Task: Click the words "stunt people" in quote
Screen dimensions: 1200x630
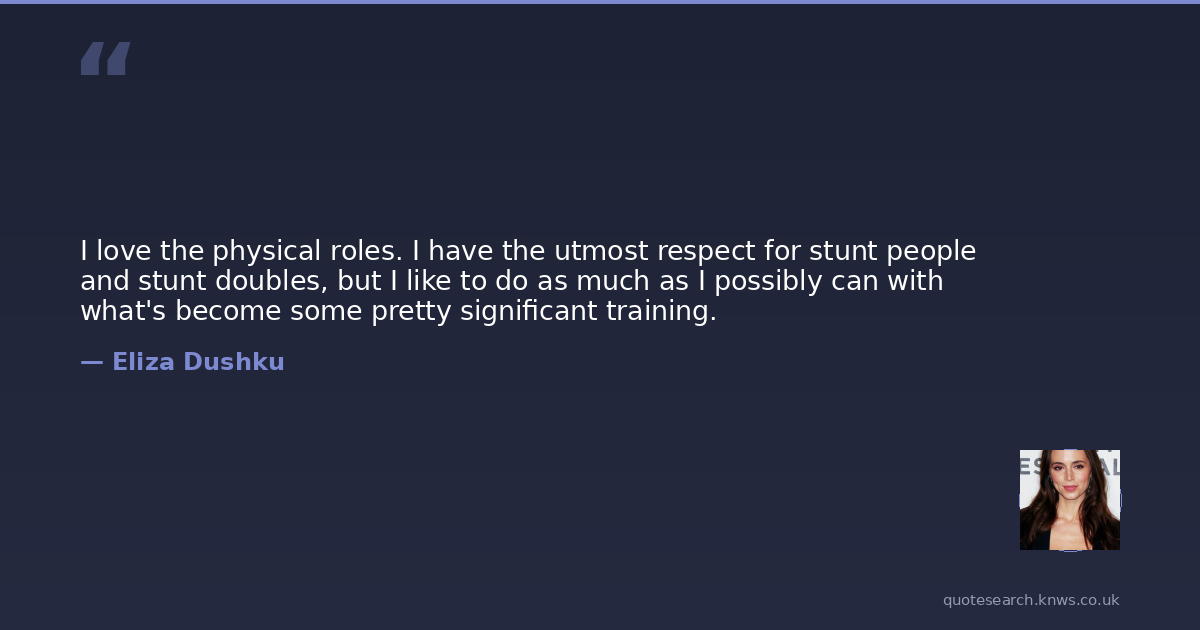Action: click(x=892, y=251)
